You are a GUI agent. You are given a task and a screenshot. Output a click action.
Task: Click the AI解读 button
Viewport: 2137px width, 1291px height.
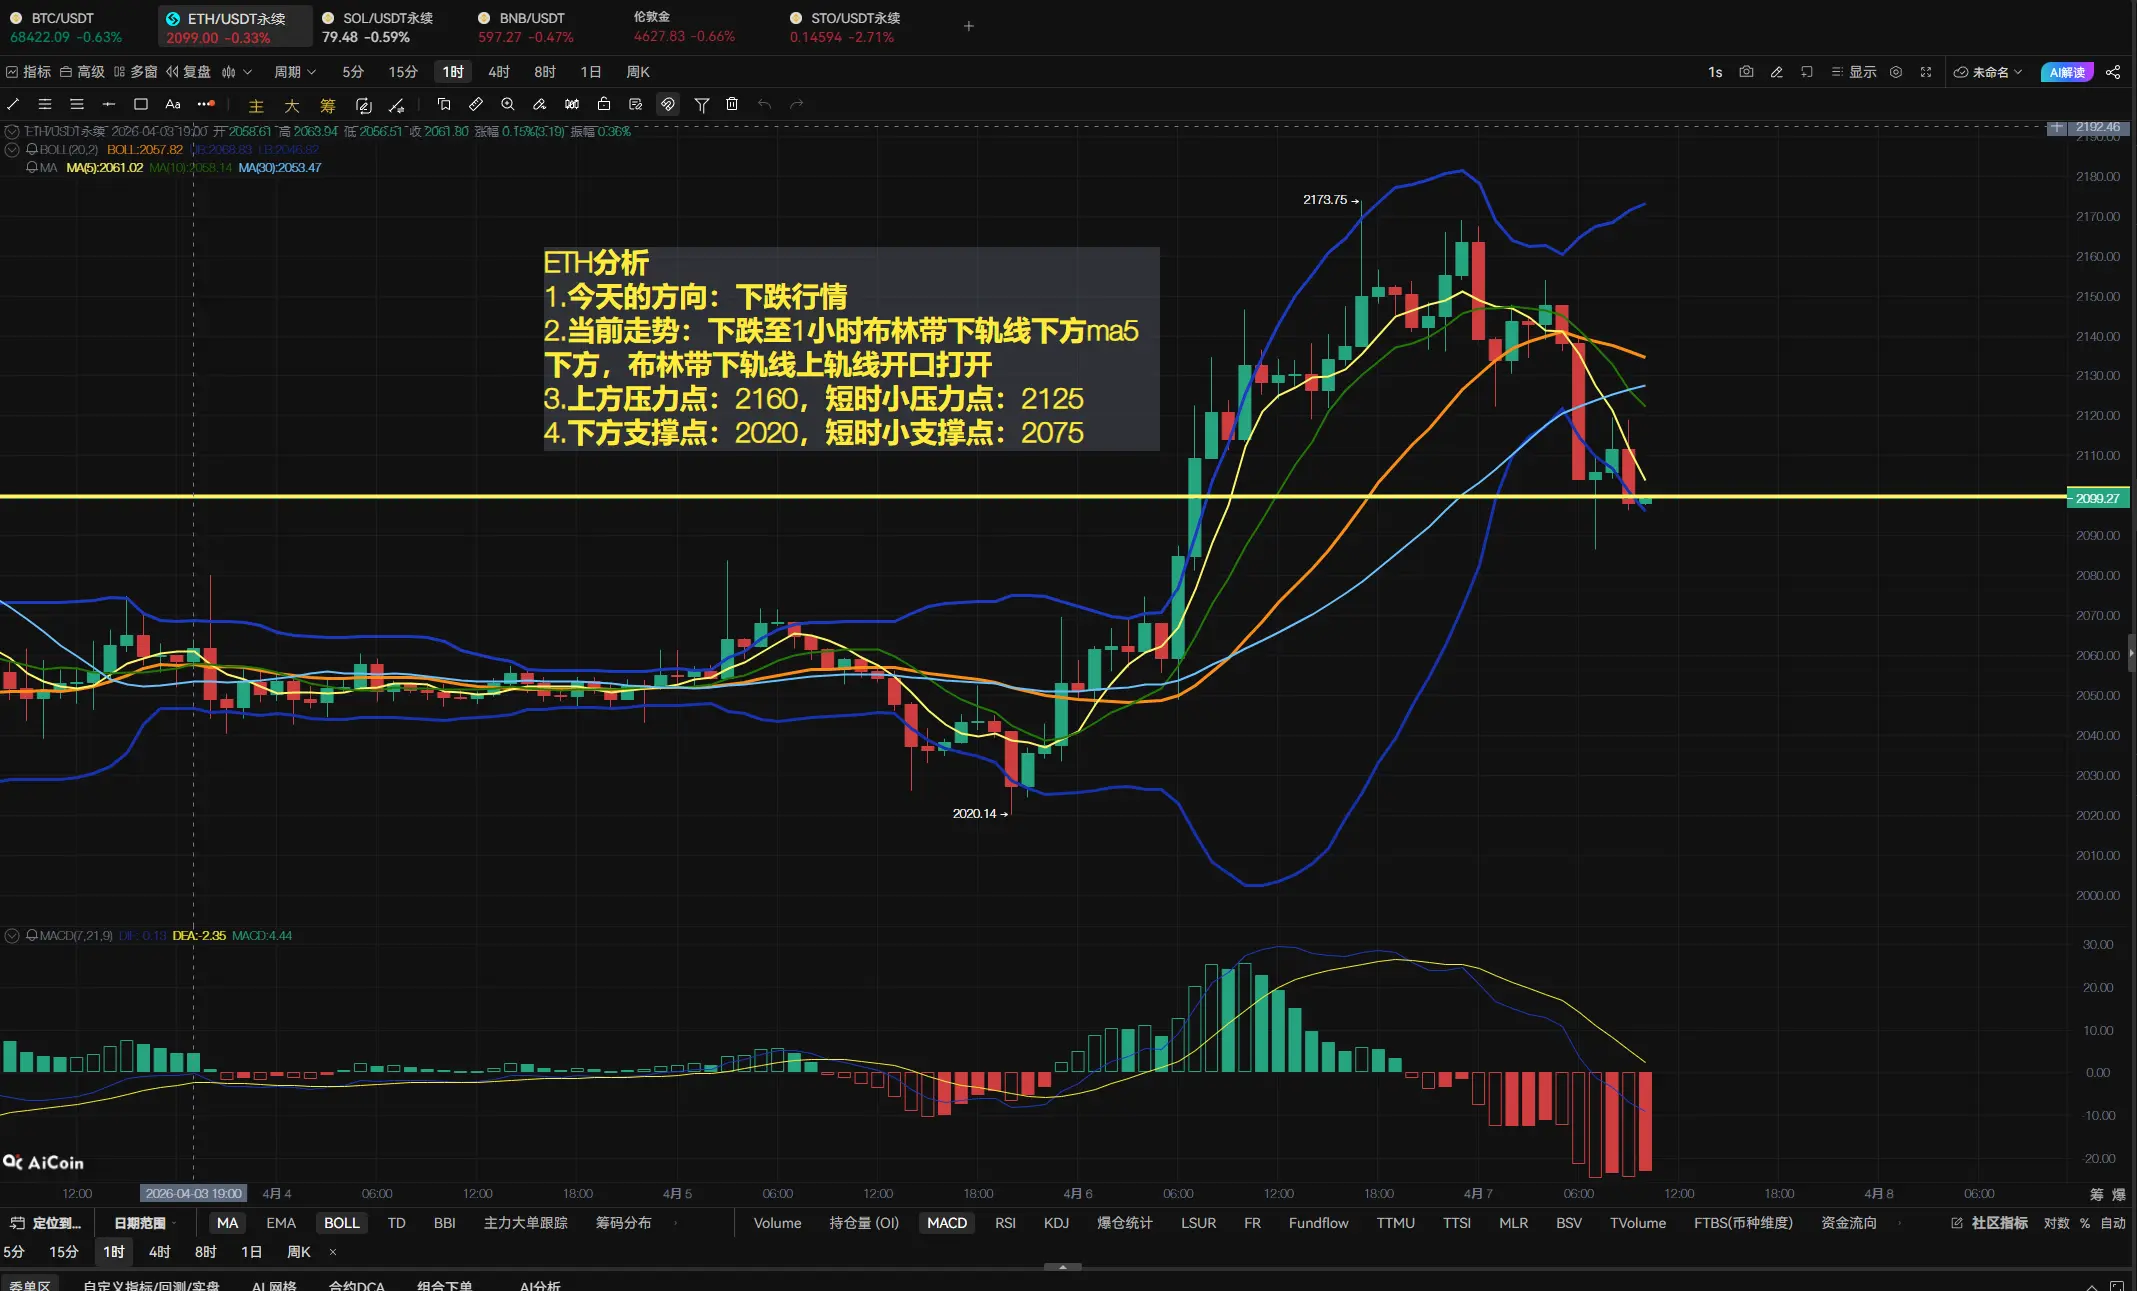2066,72
